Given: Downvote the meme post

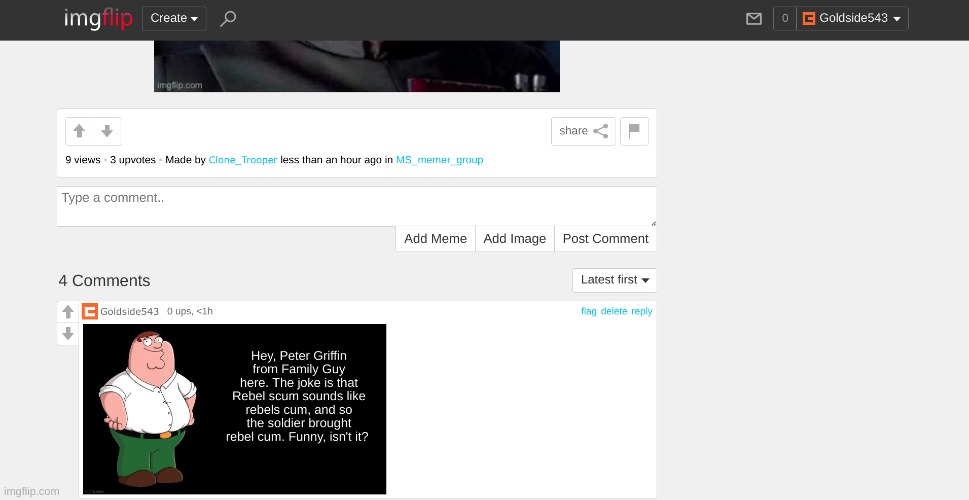Looking at the screenshot, I should tap(107, 131).
